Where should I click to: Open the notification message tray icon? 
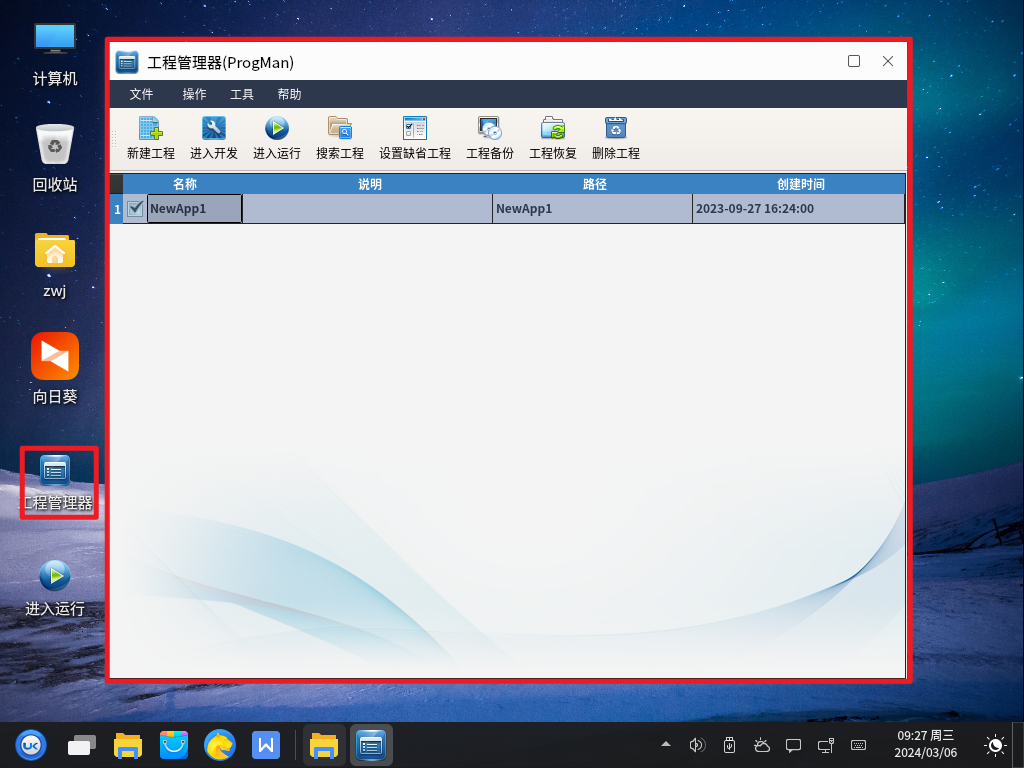[x=793, y=745]
